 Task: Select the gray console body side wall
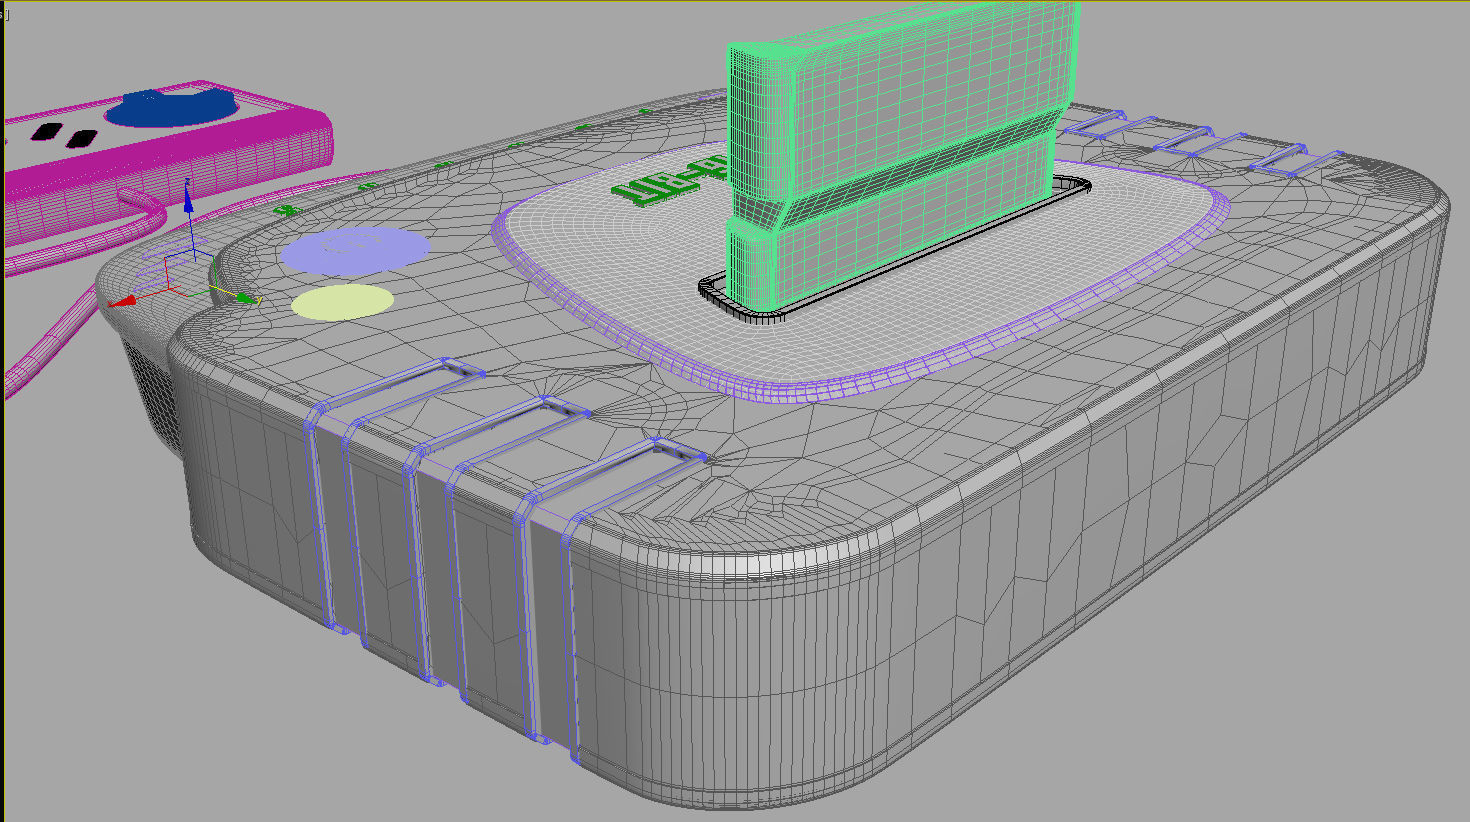click(x=1000, y=560)
